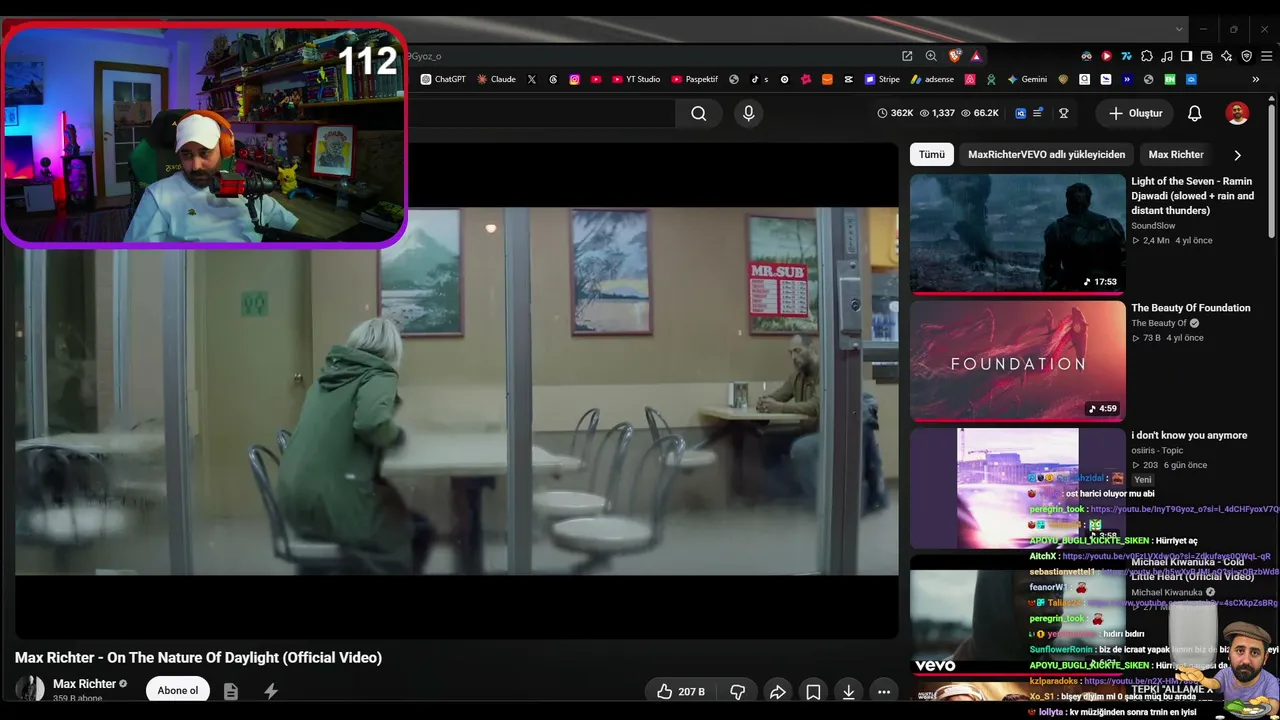Download the video using the download icon

pos(848,691)
